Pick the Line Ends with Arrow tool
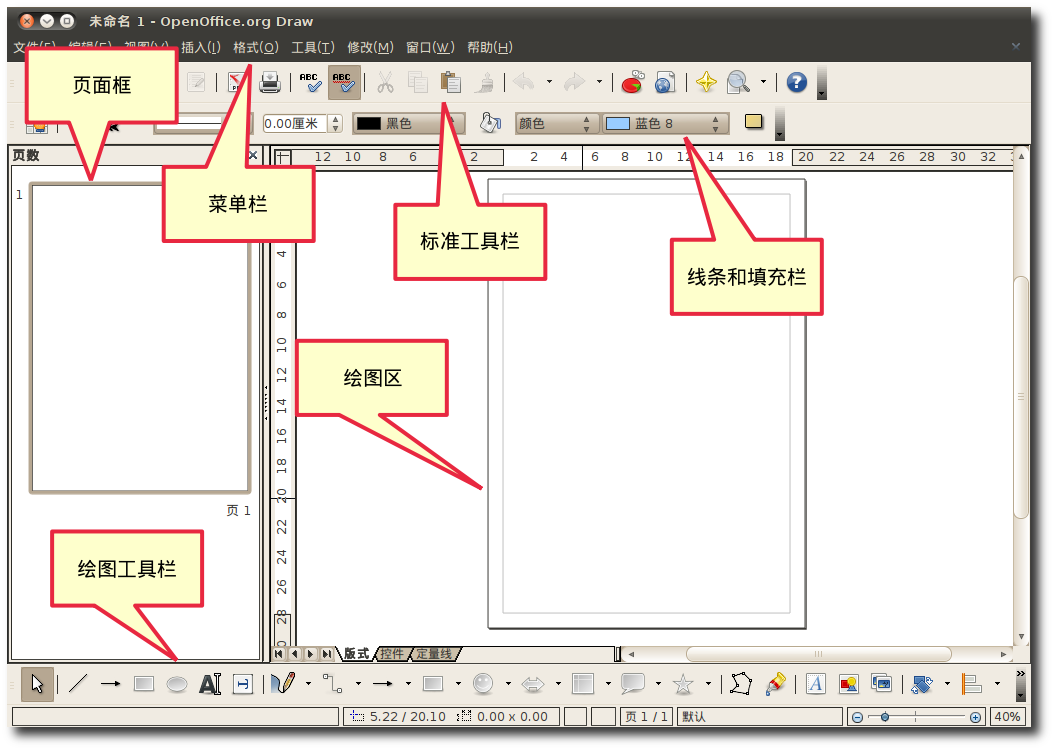 110,684
